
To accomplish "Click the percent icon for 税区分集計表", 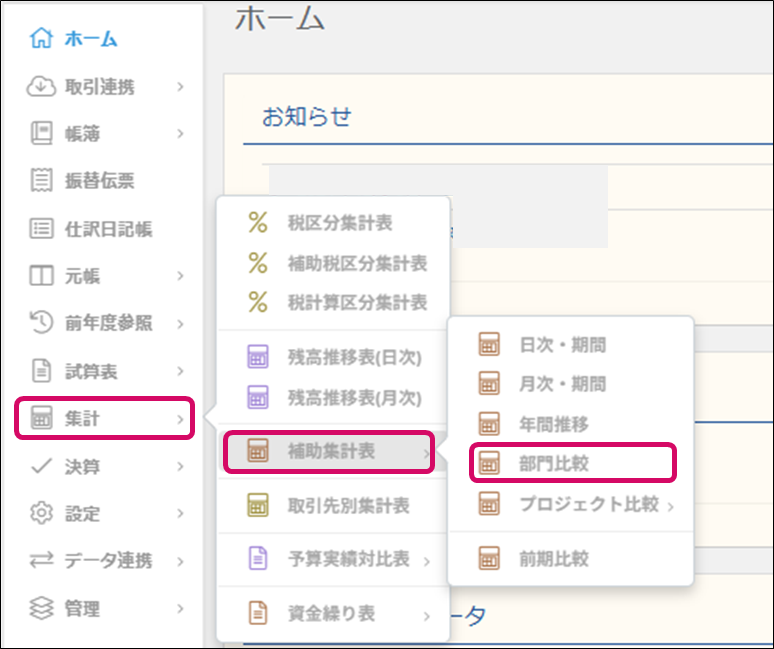I will coord(258,224).
